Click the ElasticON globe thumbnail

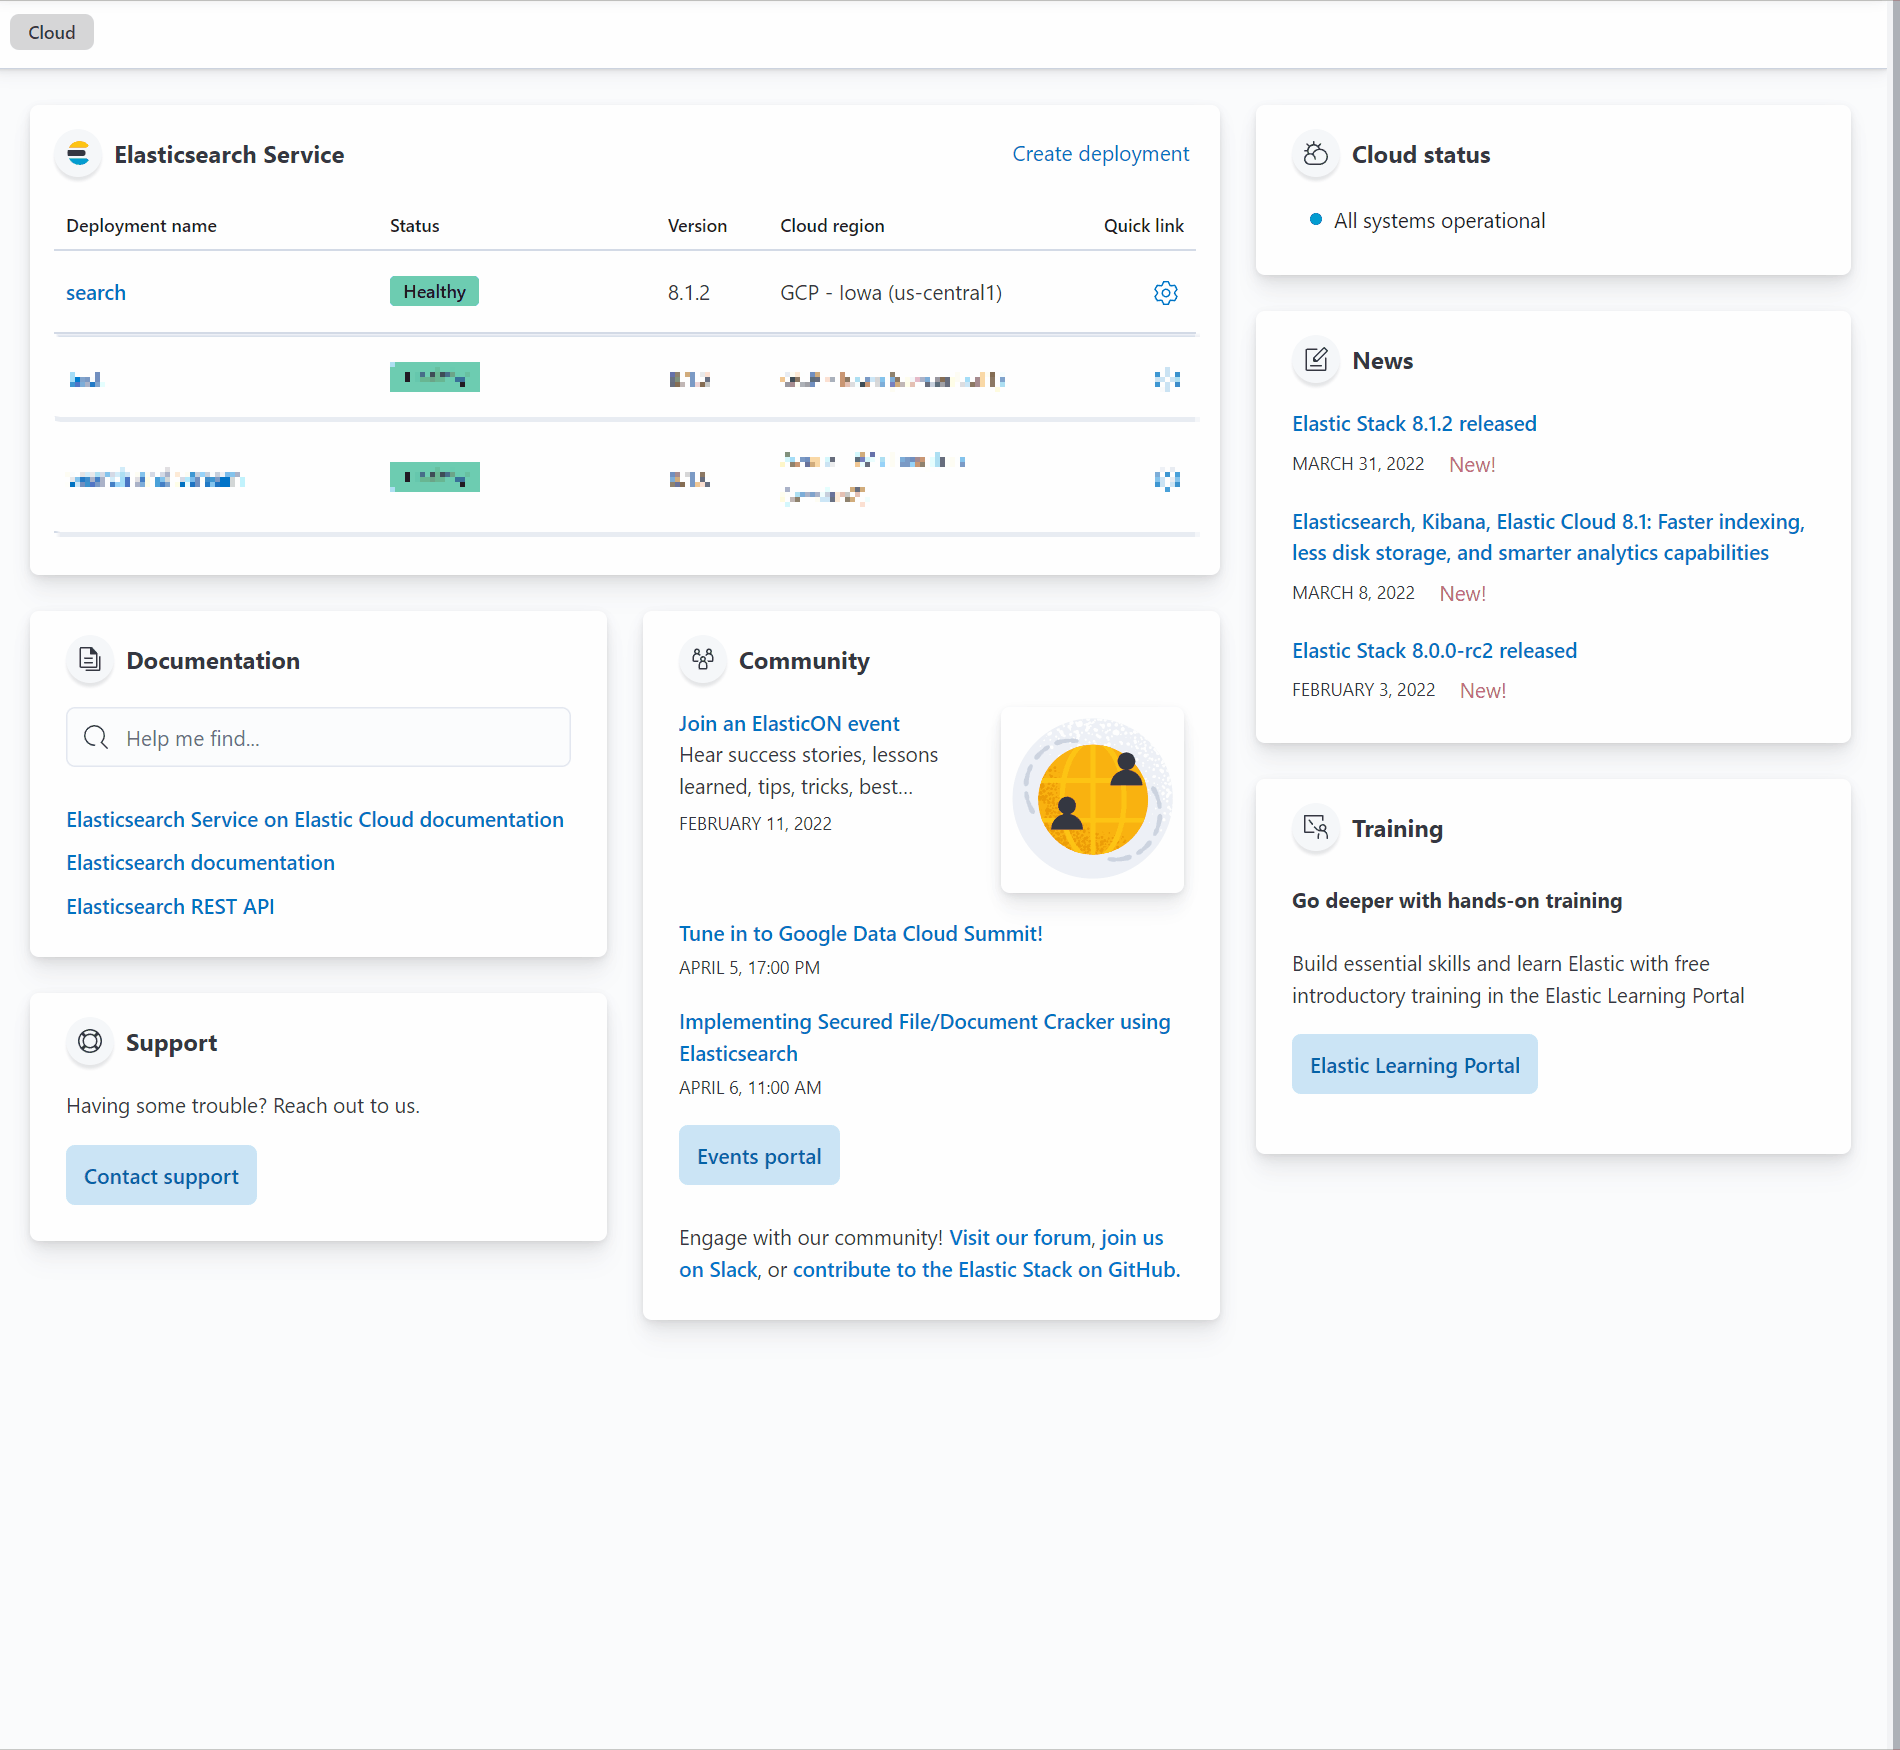pyautogui.click(x=1092, y=799)
